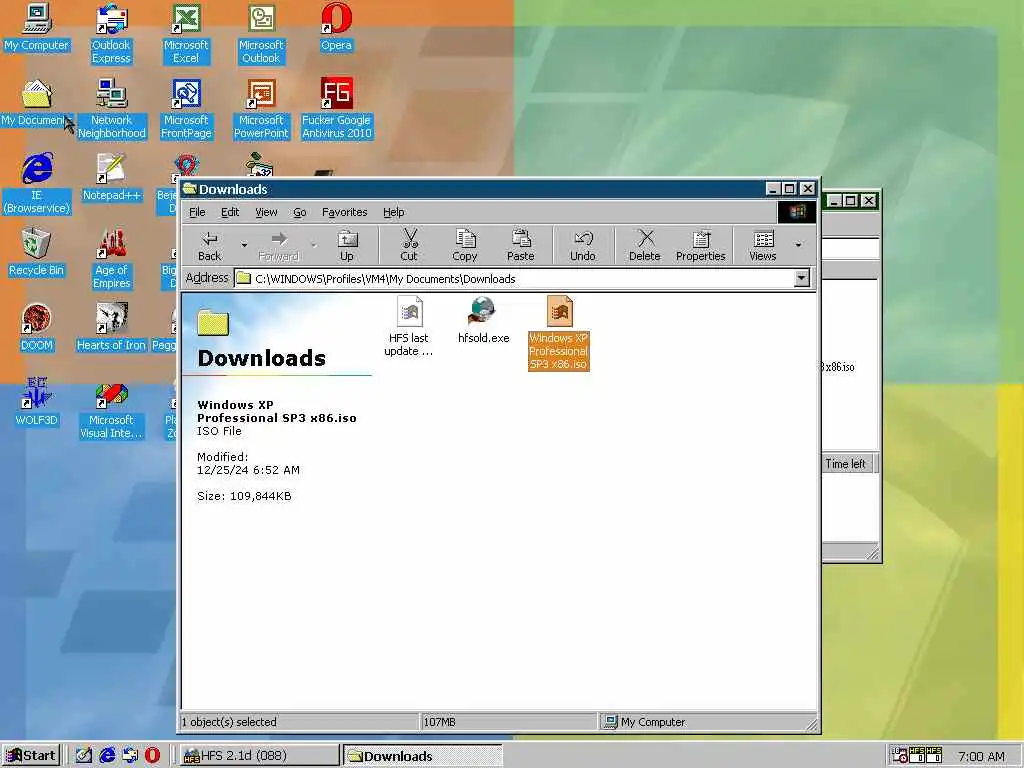
Task: Launch Opera from desktop icon
Action: (x=336, y=27)
